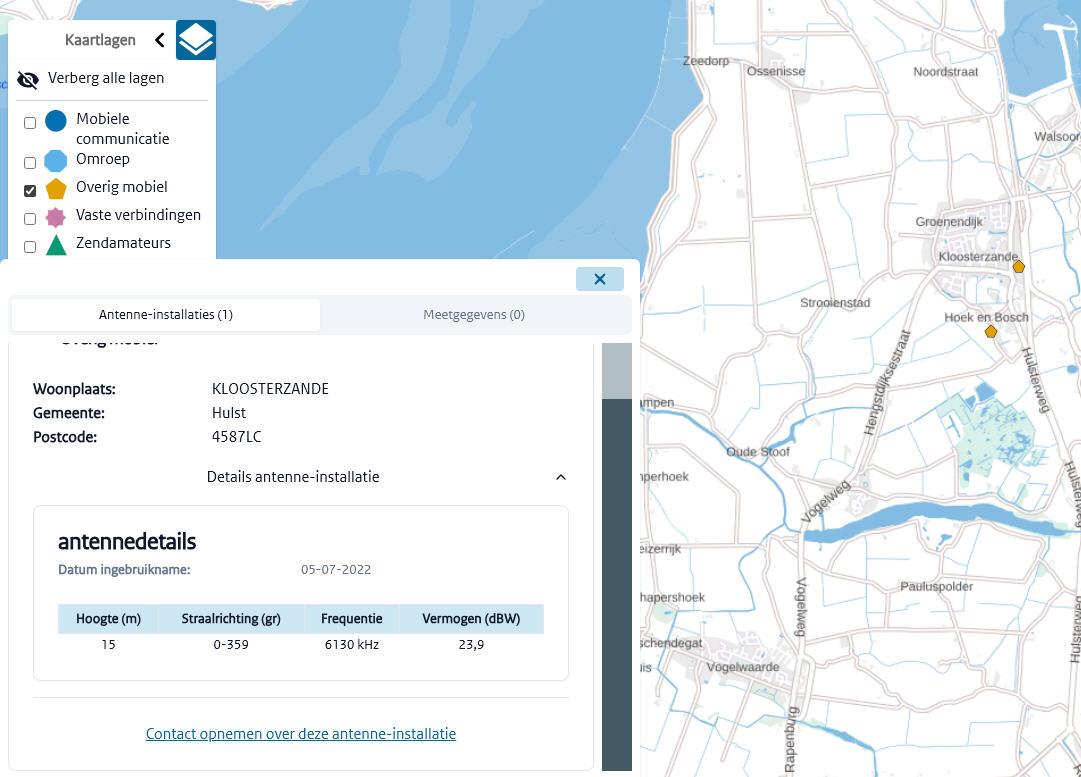Check the Vaste verbindingen layer checkbox

(30, 218)
